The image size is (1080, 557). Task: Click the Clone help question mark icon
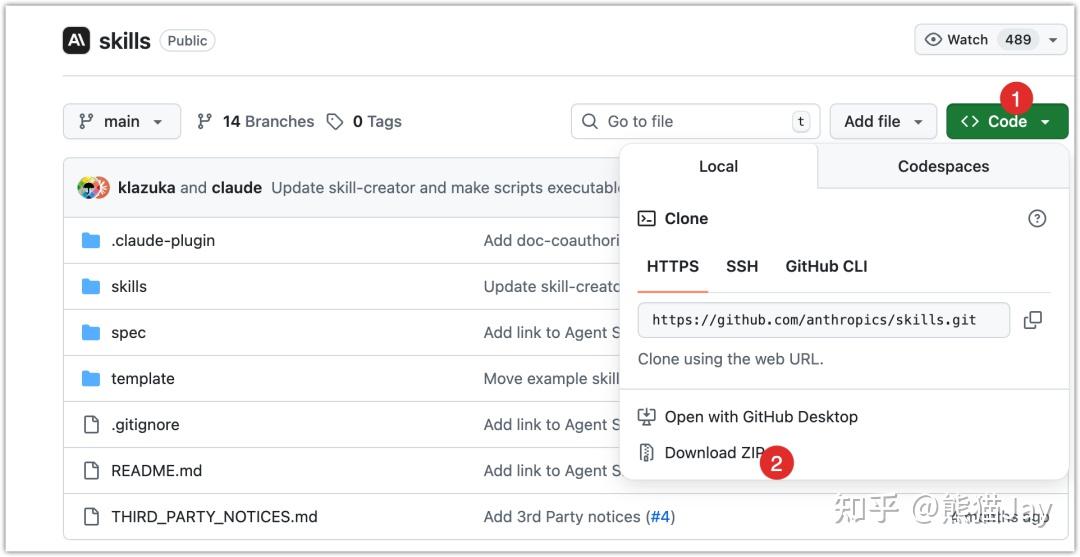coord(1037,218)
